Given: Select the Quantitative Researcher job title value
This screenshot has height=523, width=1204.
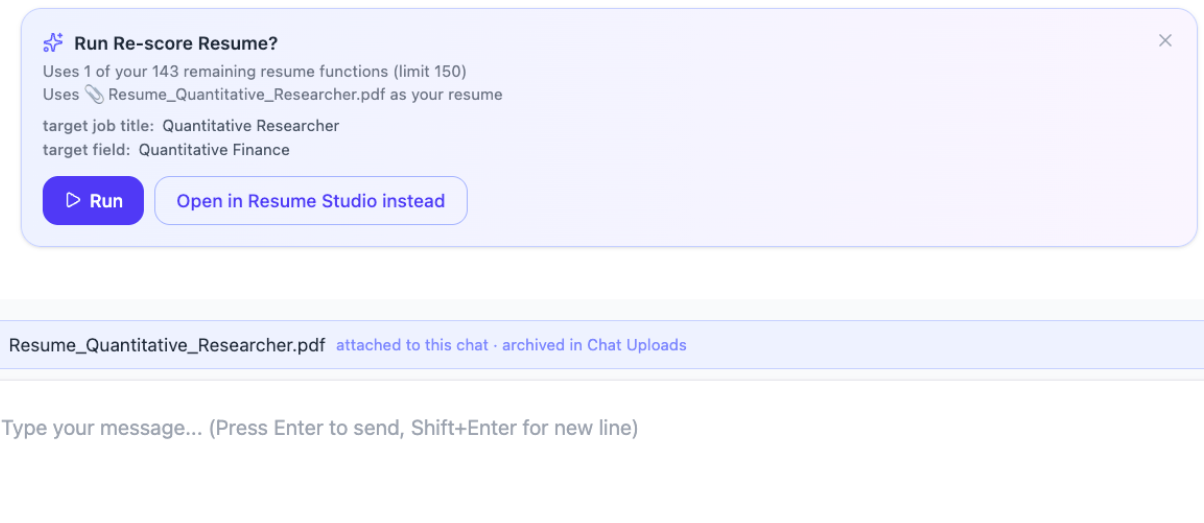Looking at the screenshot, I should coord(251,126).
